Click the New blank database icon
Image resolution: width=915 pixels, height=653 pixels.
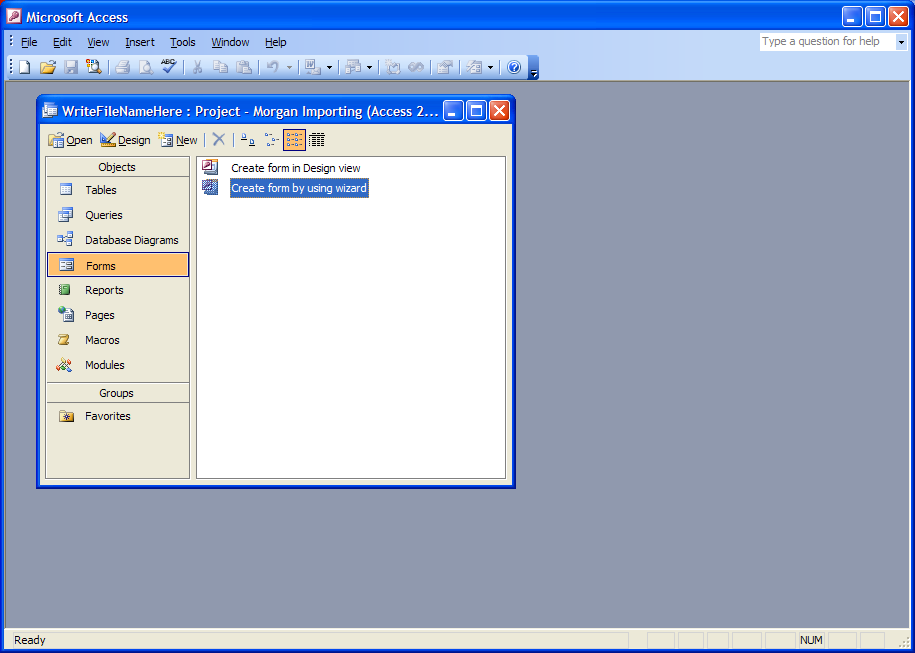click(24, 67)
